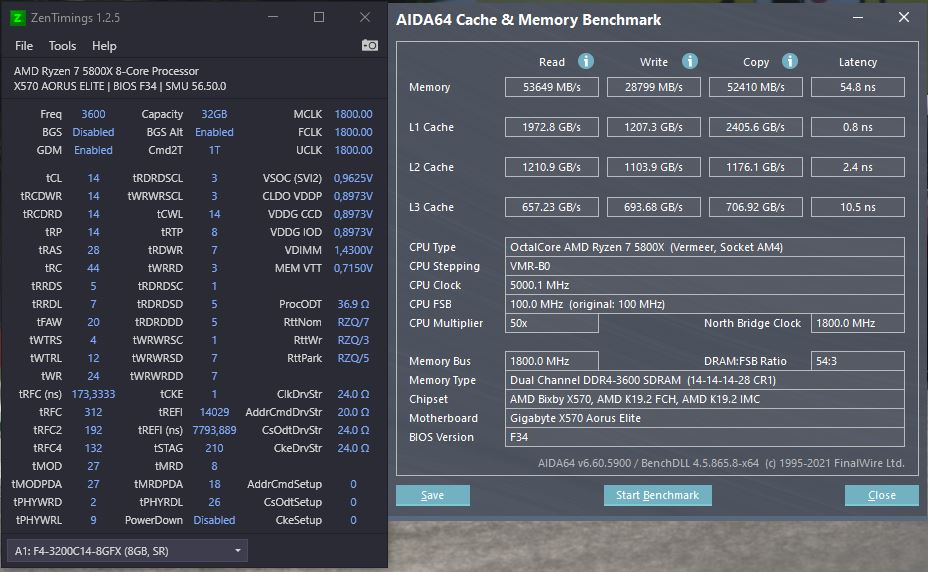Screen dimensions: 928x572
Task: Click the Write column info icon
Action: coord(689,61)
